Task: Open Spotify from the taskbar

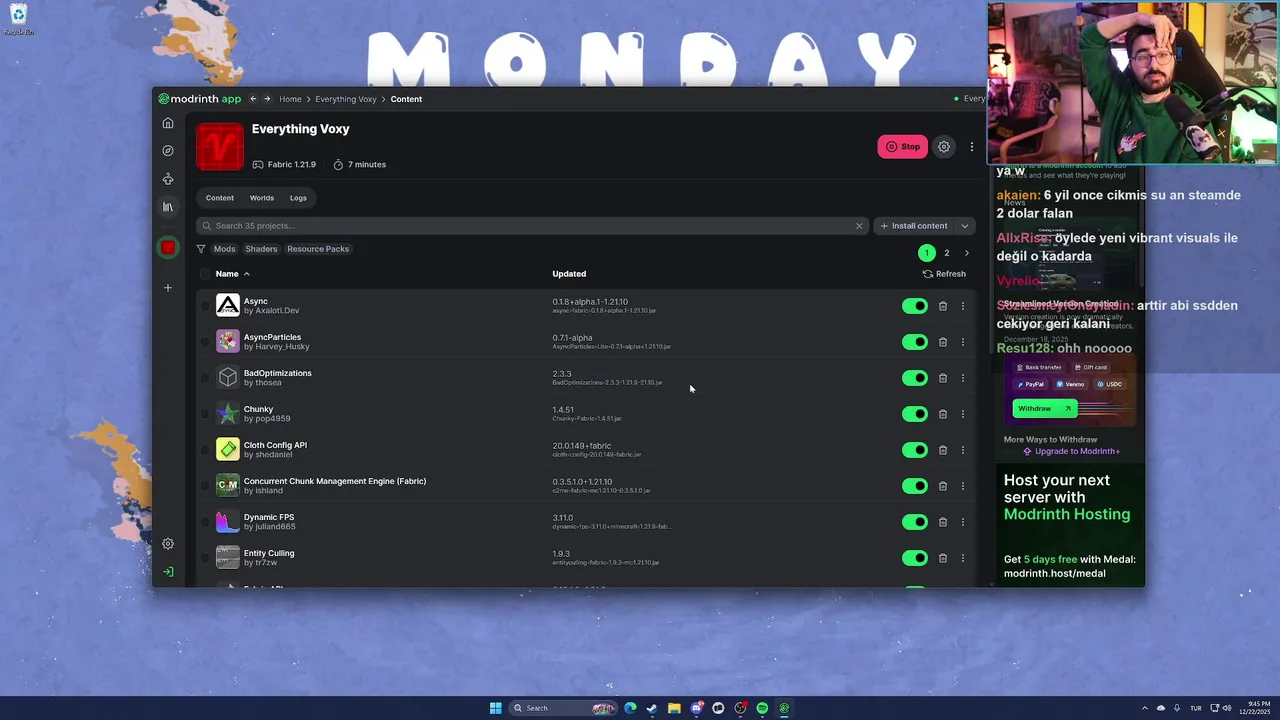Action: coord(762,708)
